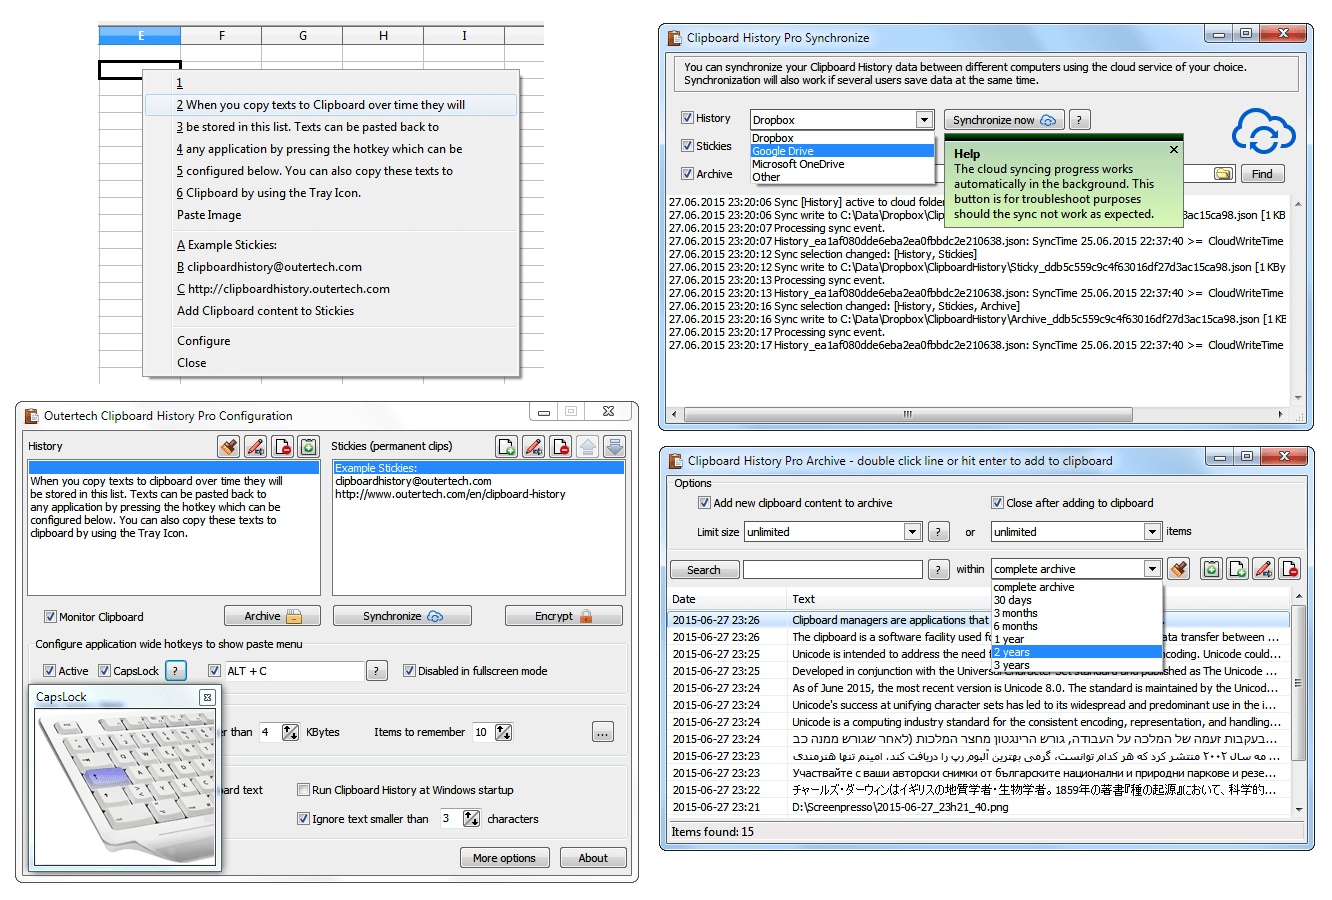Open the items limit unlimited dropdown
The image size is (1332, 900).
click(1152, 532)
